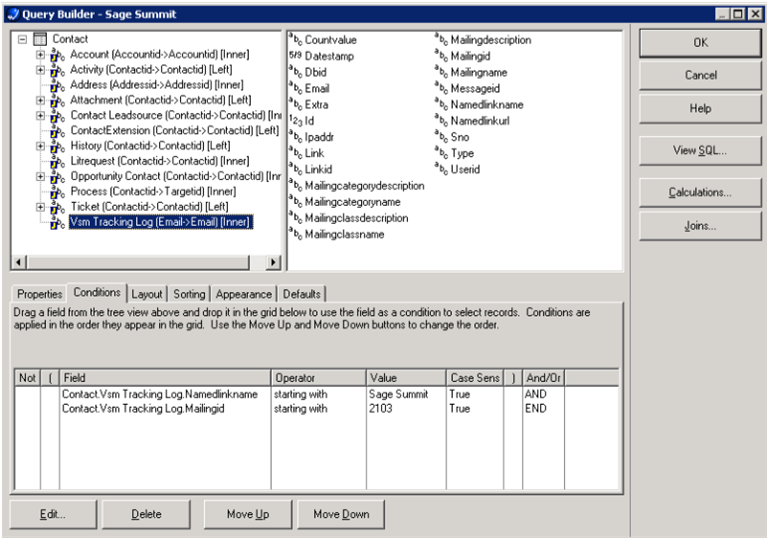Open the Properties tab
Image resolution: width=768 pixels, height=540 pixels.
[x=39, y=294]
